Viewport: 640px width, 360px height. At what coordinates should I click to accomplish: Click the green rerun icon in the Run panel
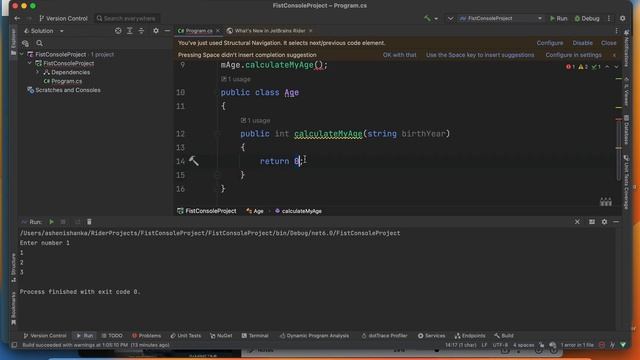pyautogui.click(x=51, y=222)
